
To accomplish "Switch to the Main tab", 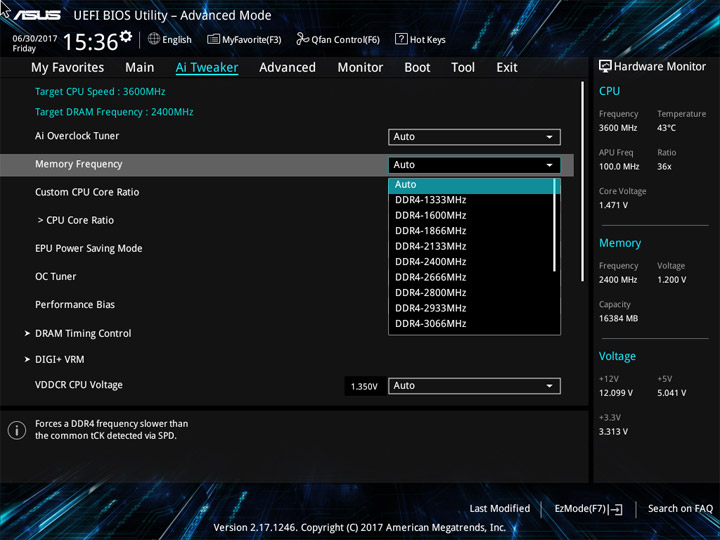I will pos(140,68).
